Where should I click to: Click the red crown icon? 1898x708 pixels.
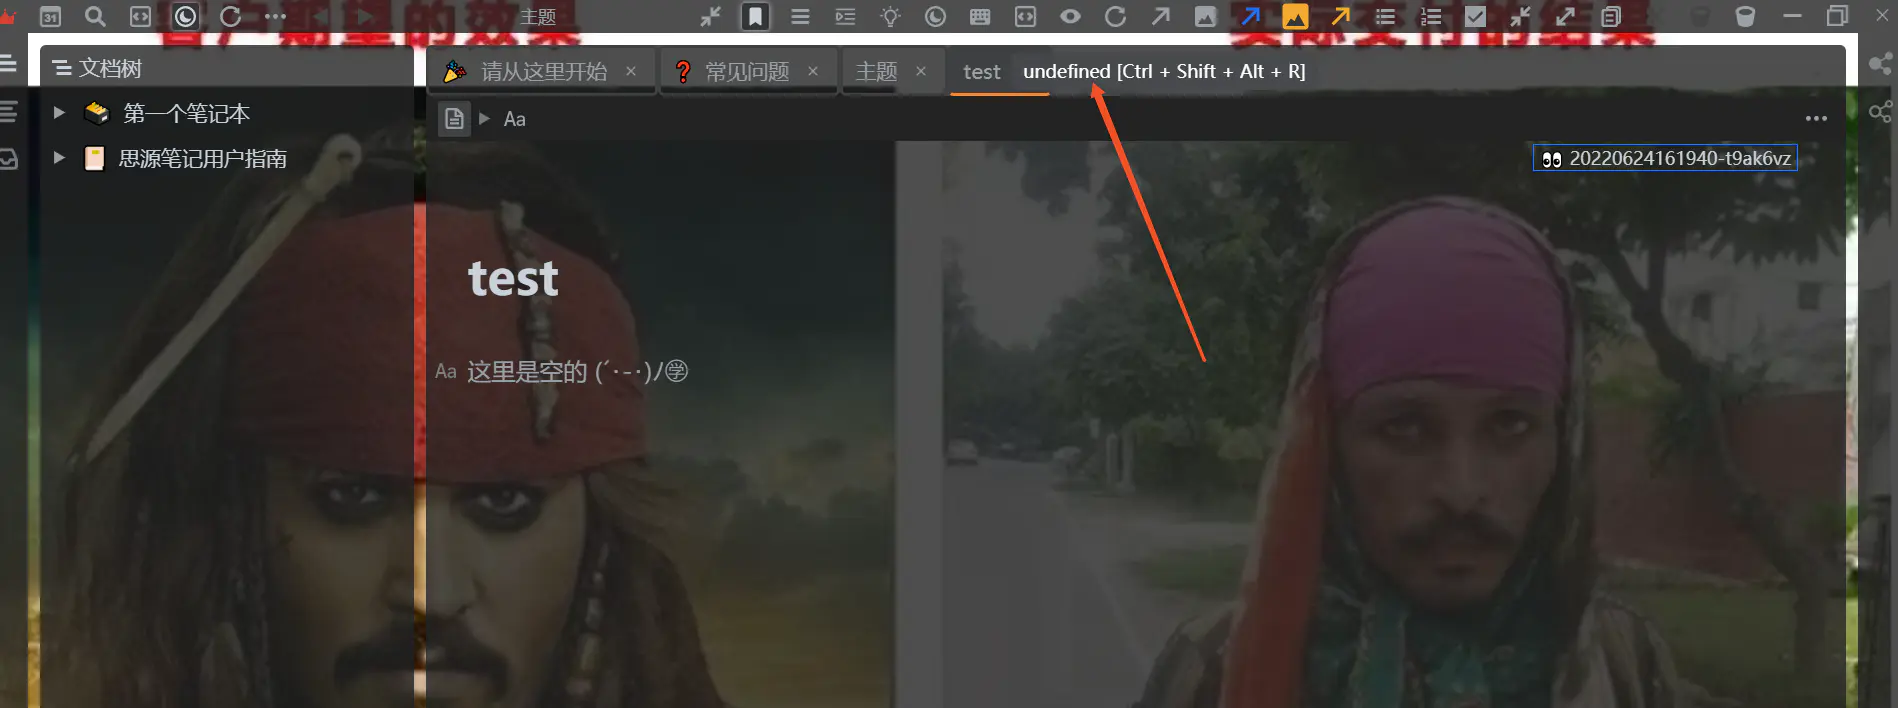tap(7, 16)
